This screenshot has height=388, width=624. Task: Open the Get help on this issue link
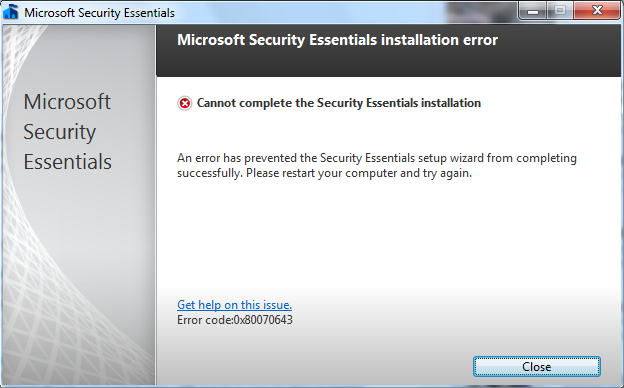click(x=234, y=305)
